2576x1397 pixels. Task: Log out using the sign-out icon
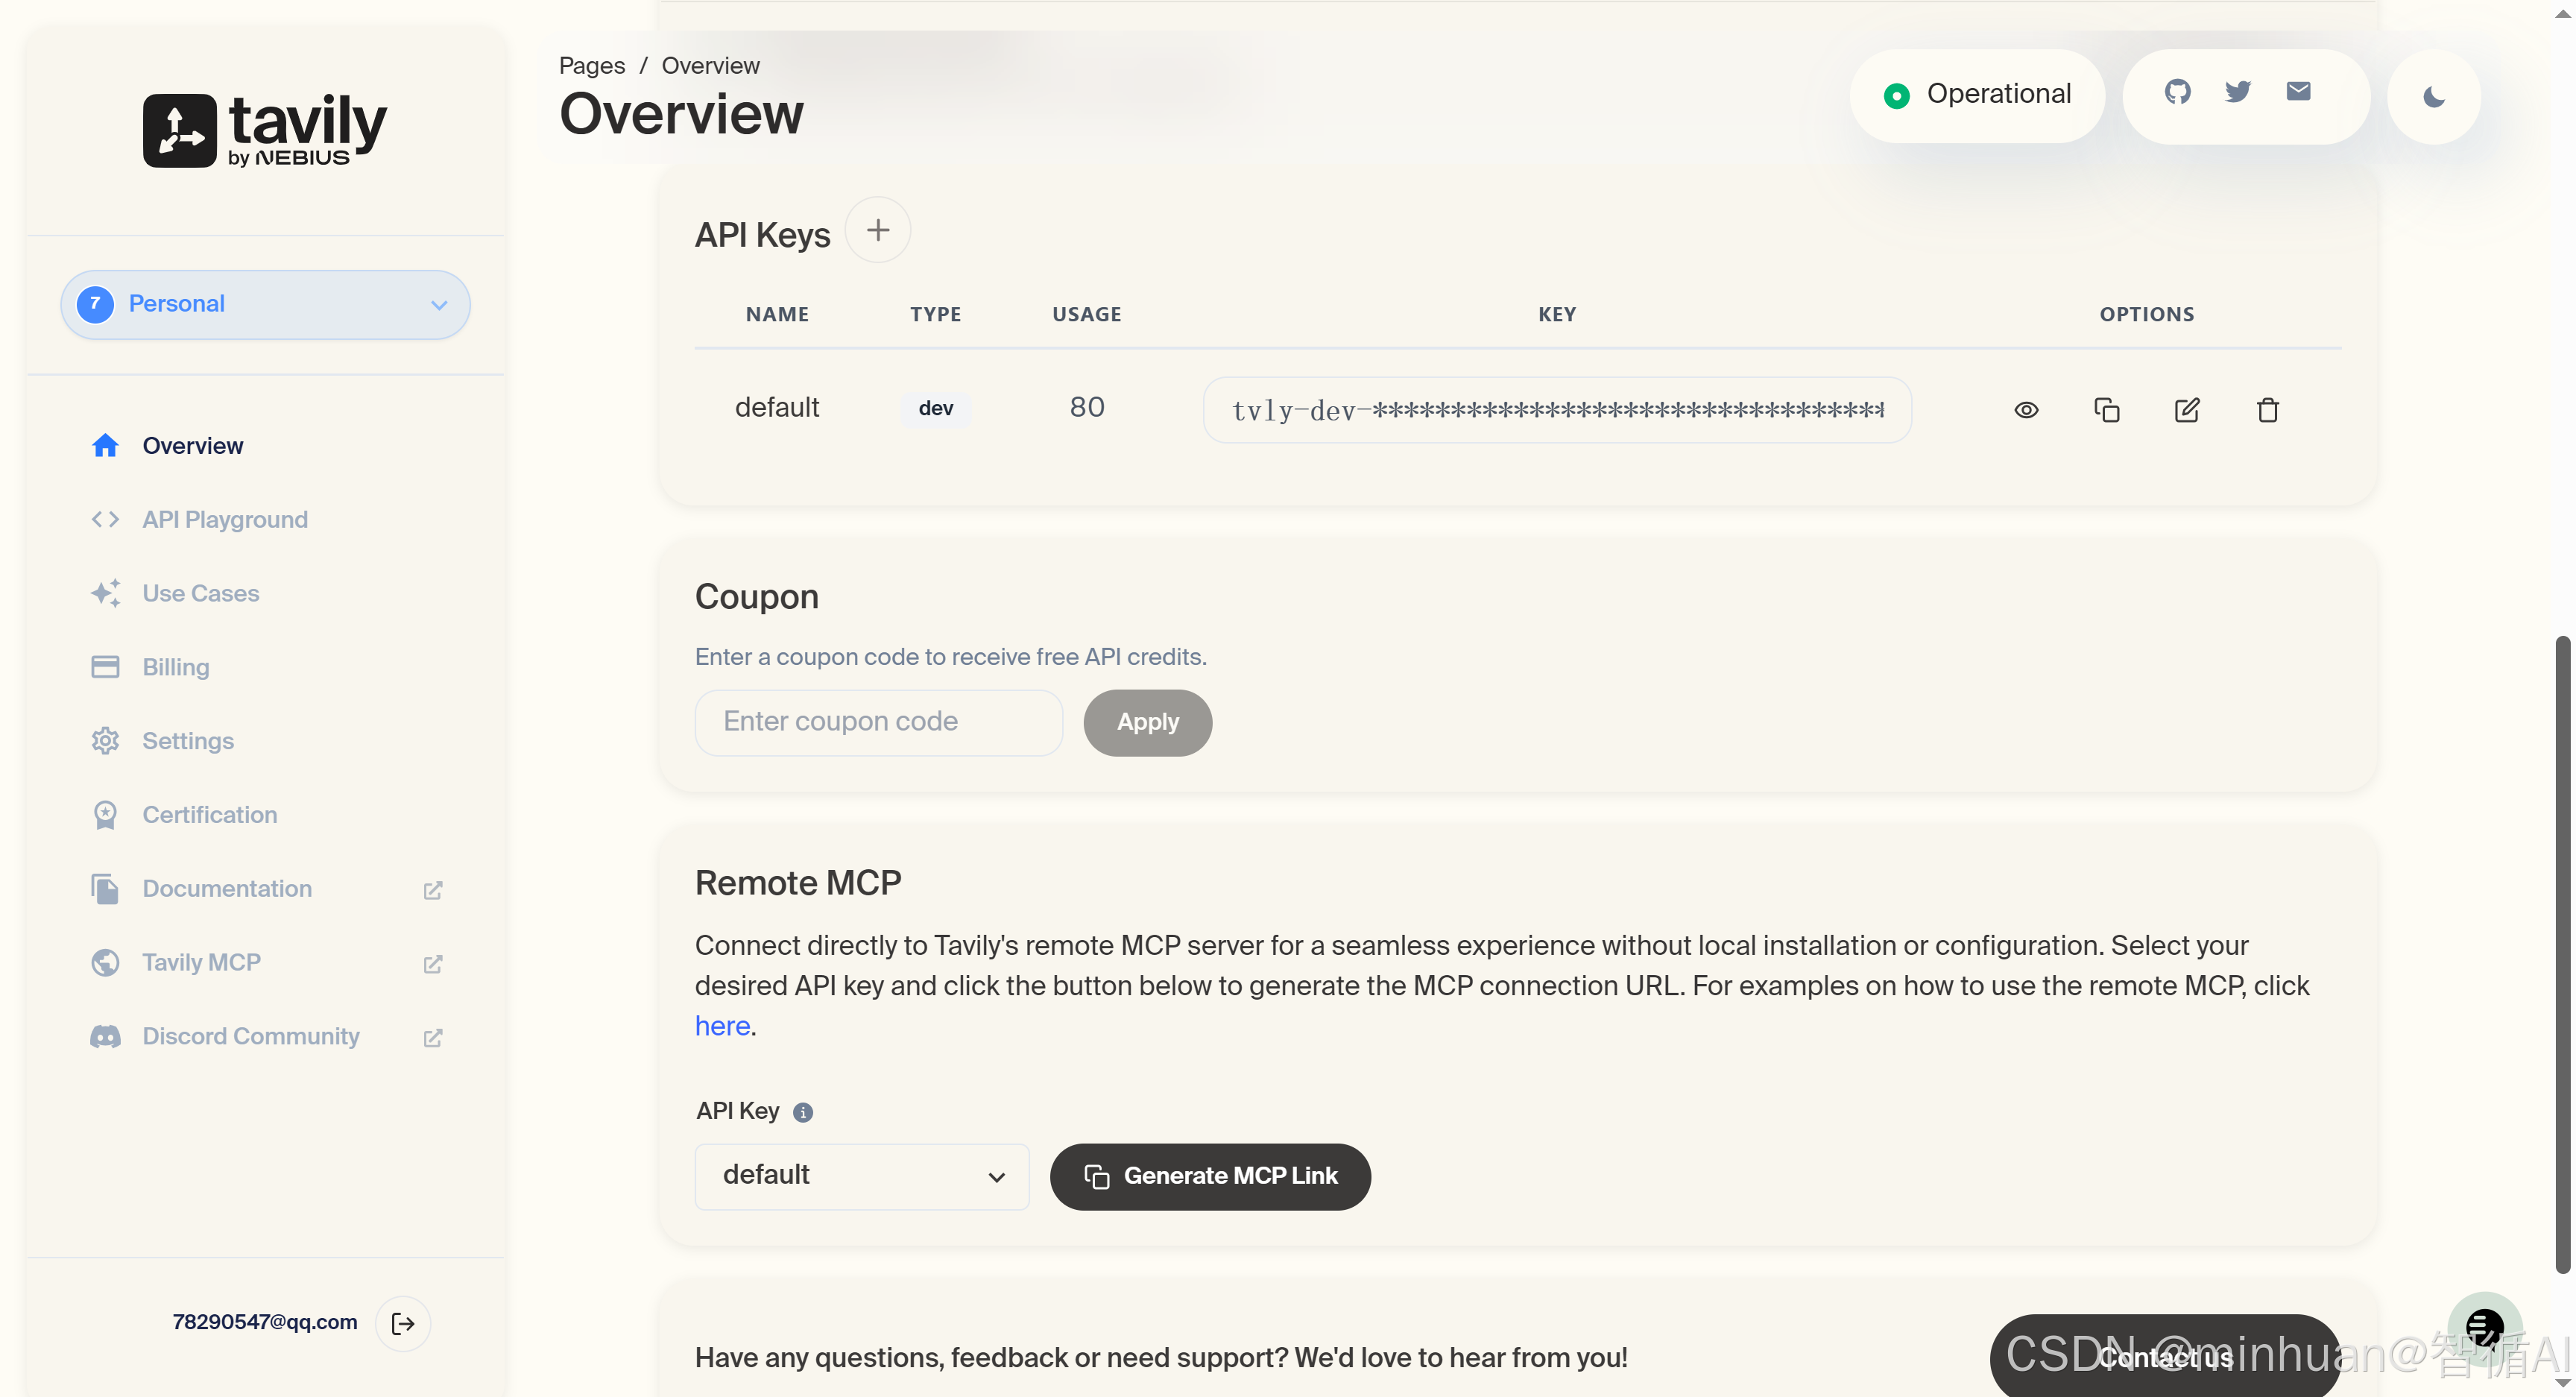pos(403,1323)
